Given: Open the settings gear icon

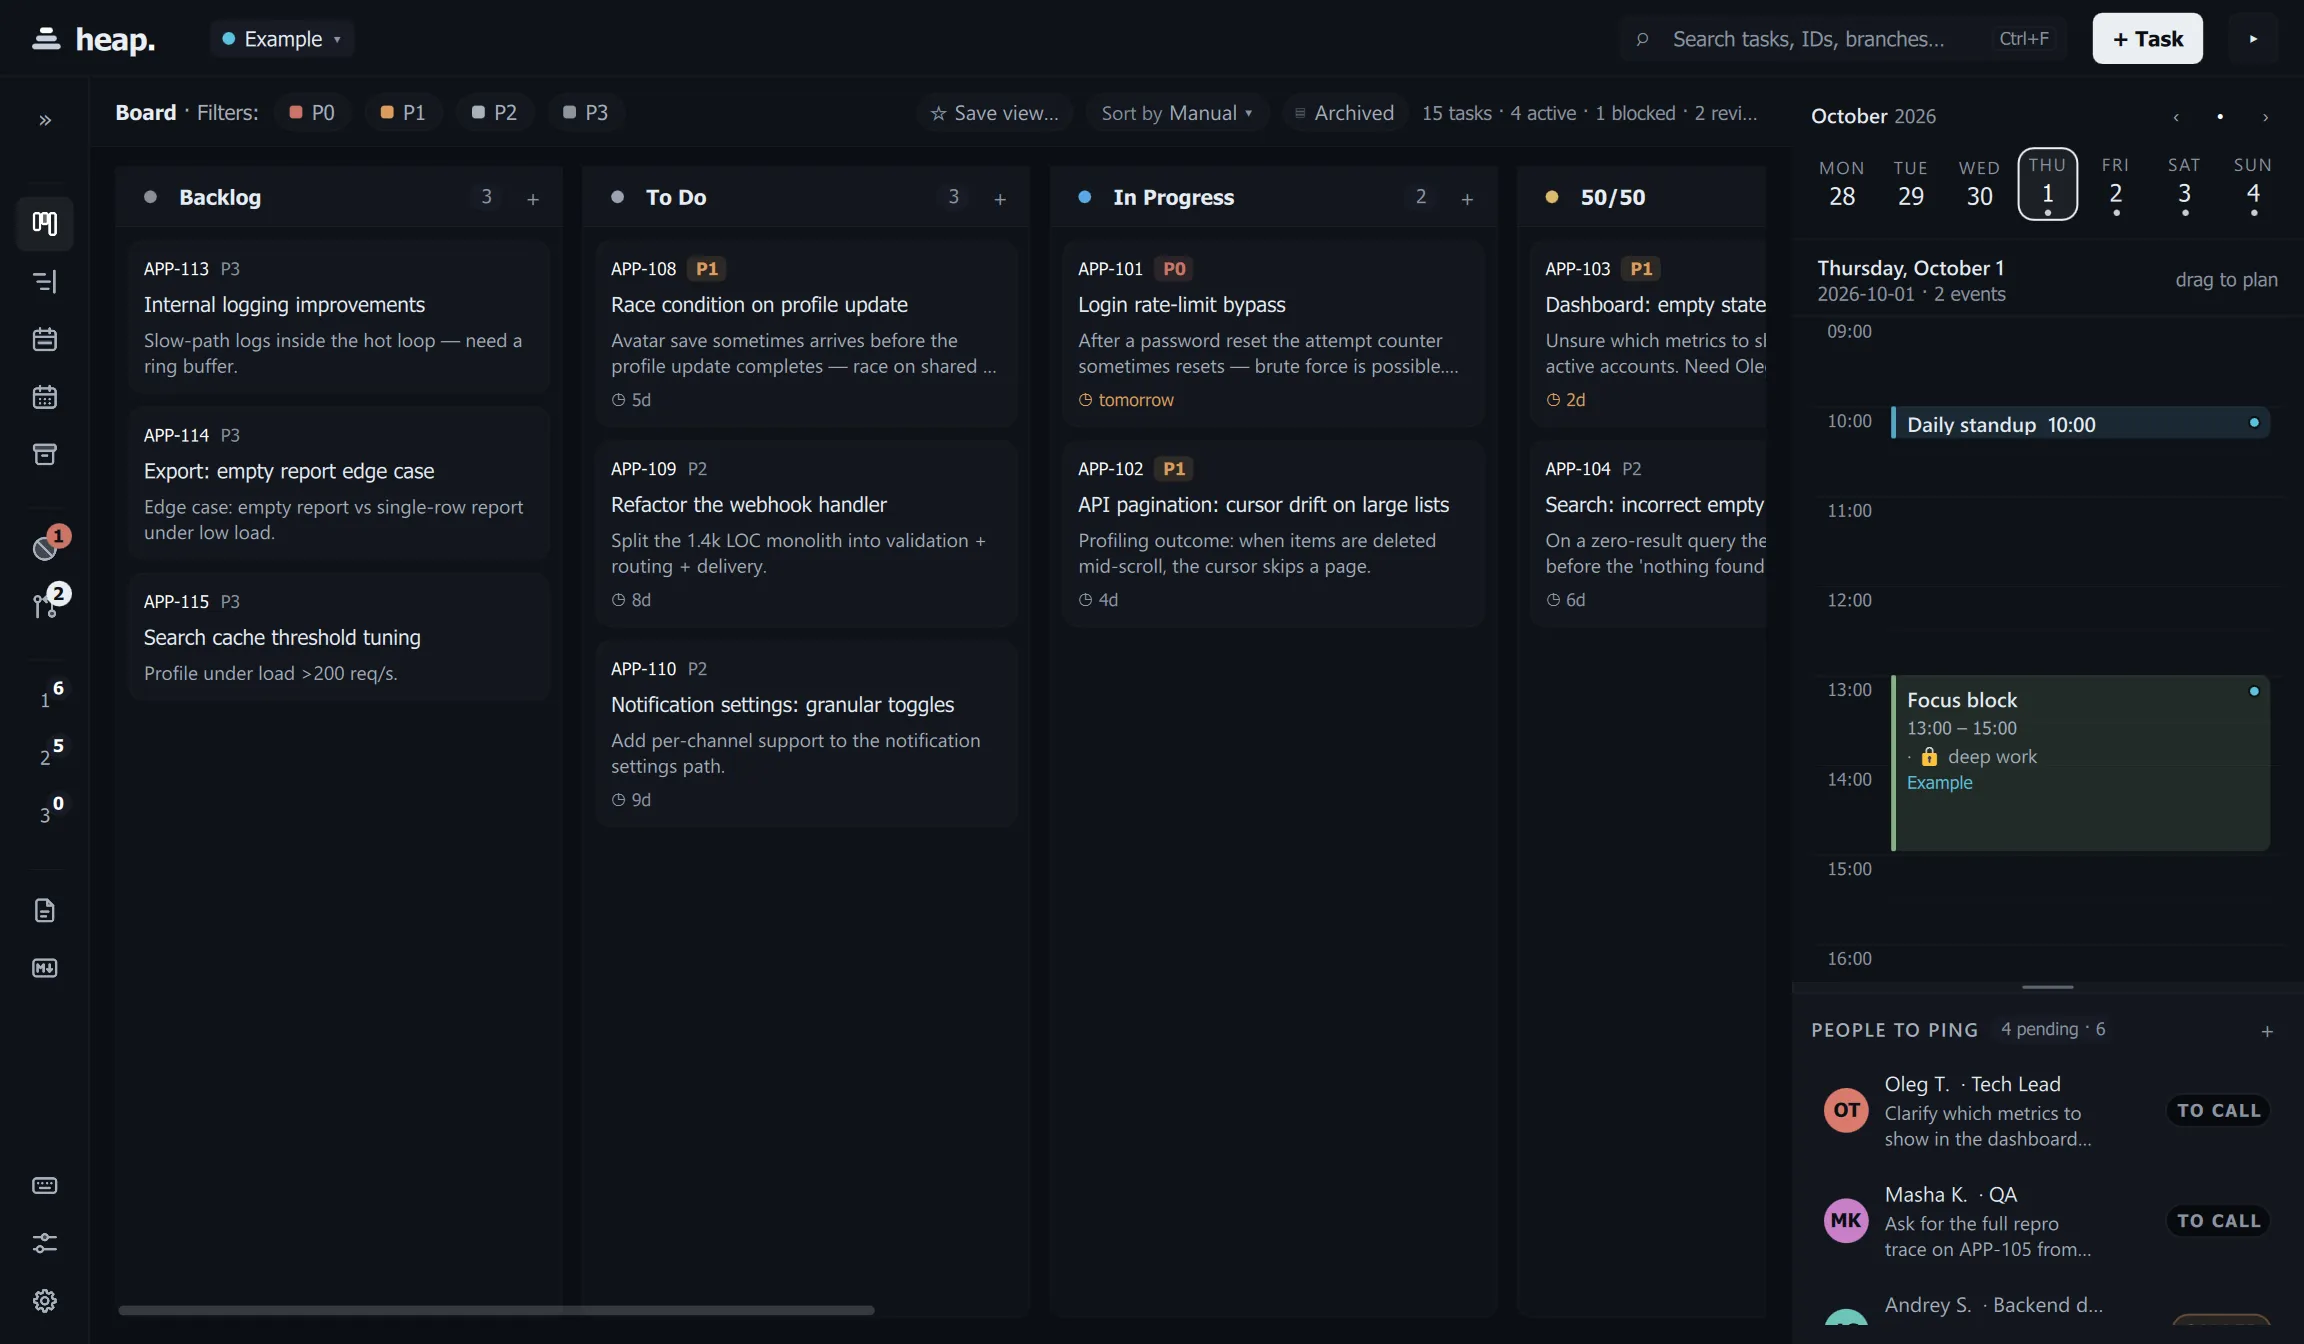Looking at the screenshot, I should click(x=45, y=1301).
